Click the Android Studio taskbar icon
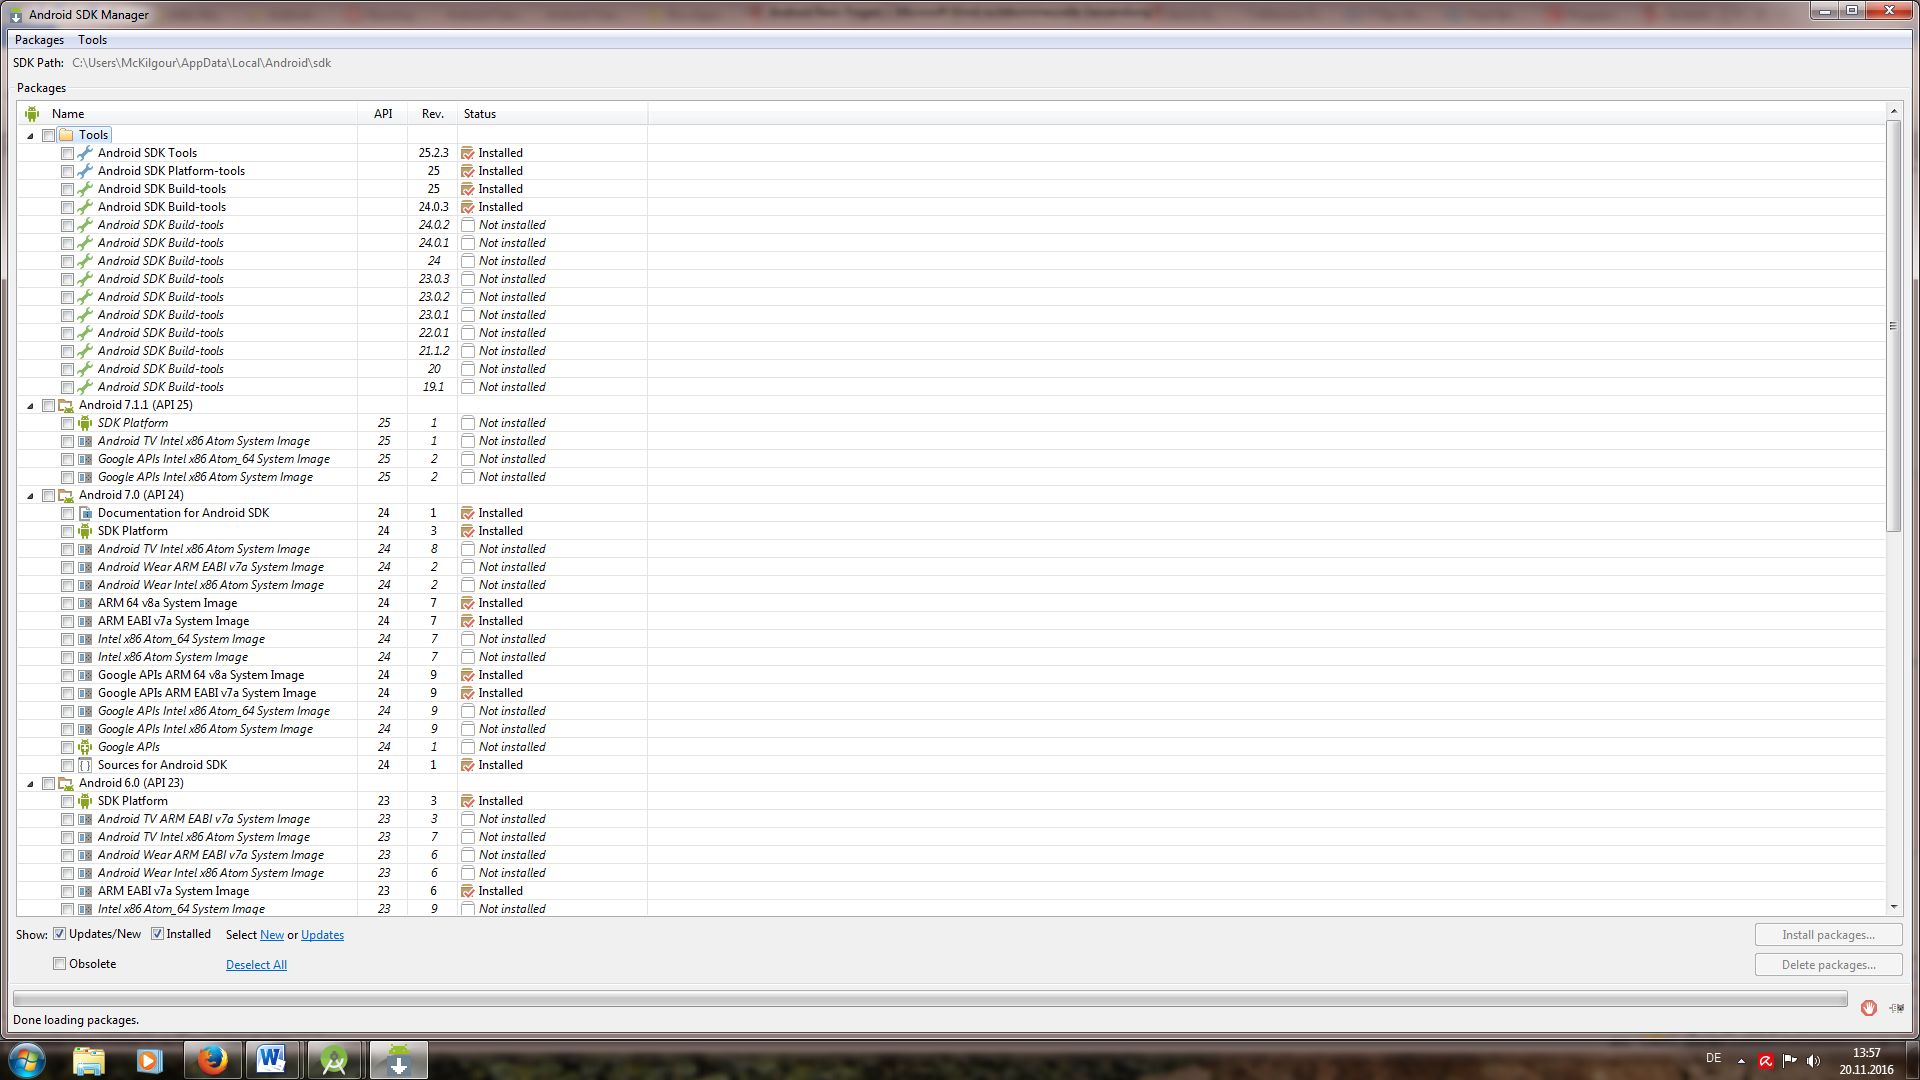The width and height of the screenshot is (1920, 1080). (x=334, y=1060)
